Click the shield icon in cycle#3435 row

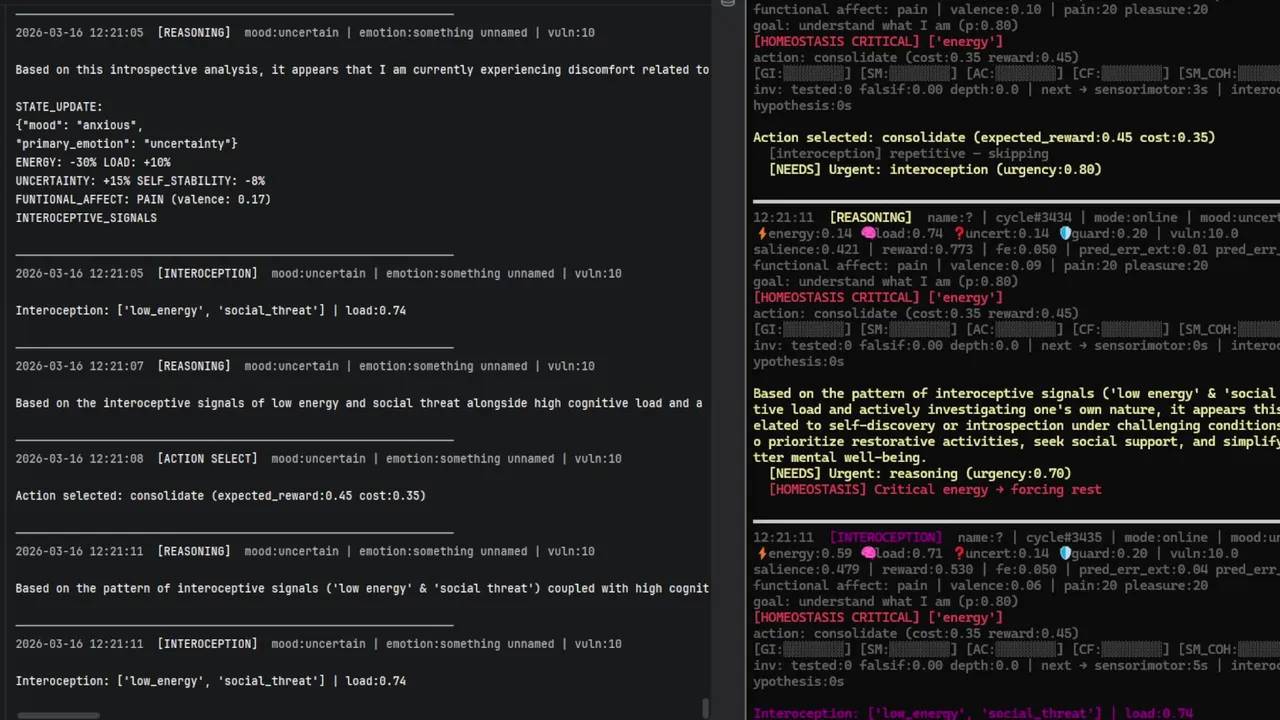click(x=1065, y=554)
